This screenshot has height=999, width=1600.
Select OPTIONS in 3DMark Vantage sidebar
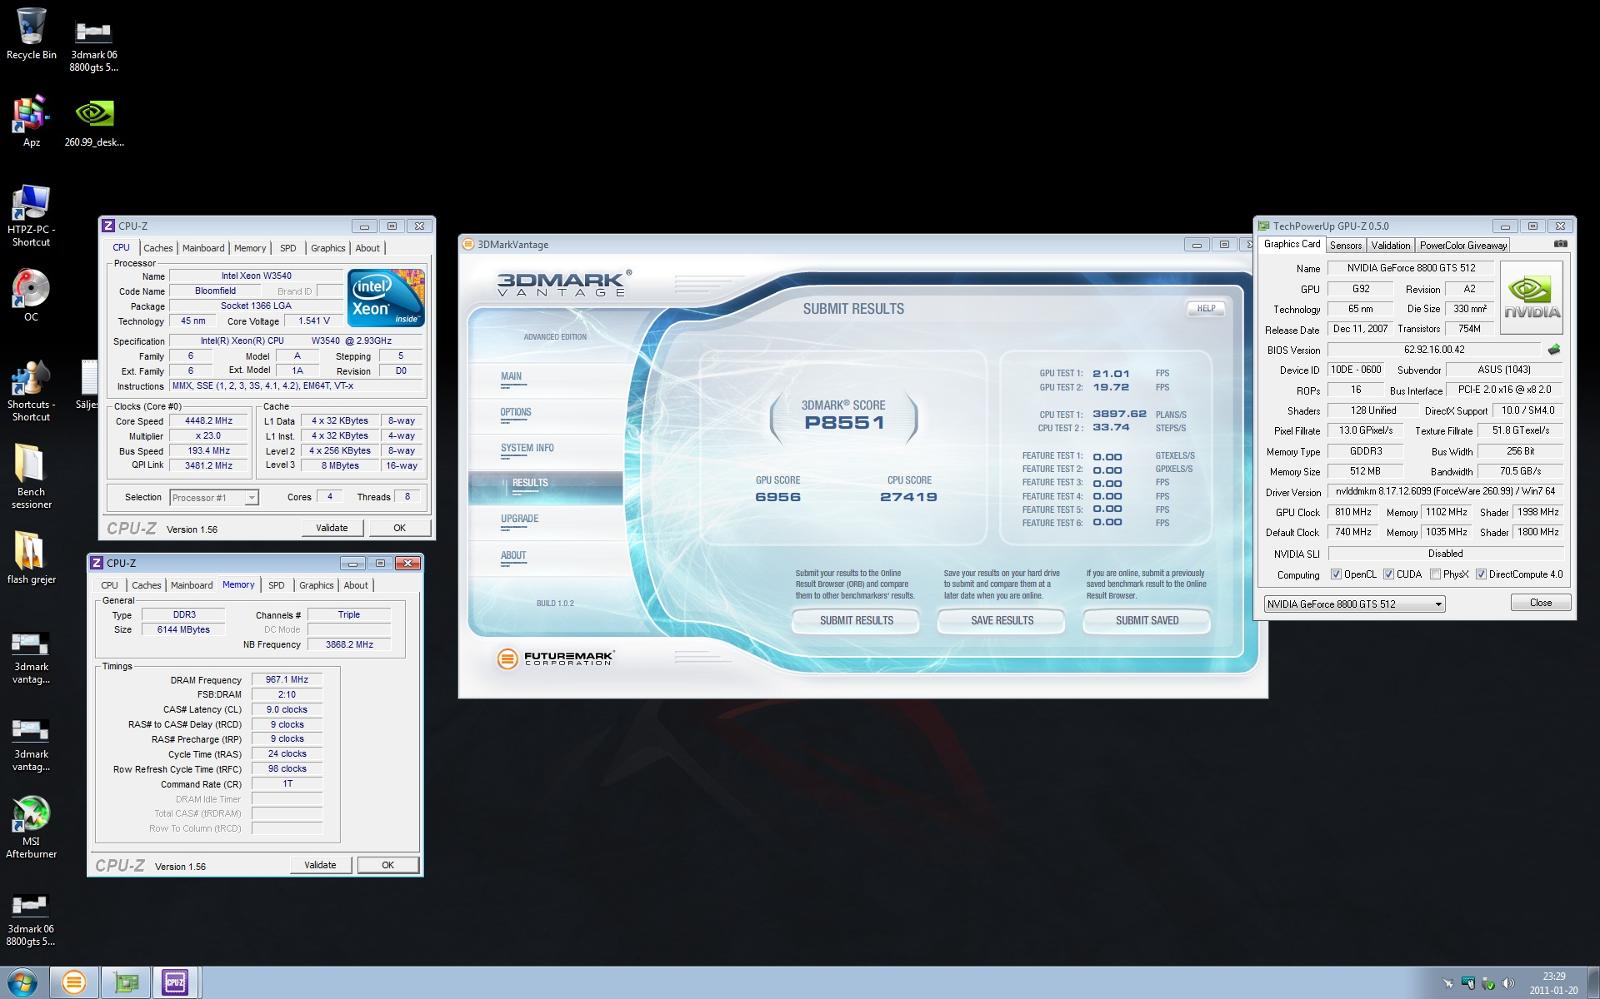tap(516, 412)
